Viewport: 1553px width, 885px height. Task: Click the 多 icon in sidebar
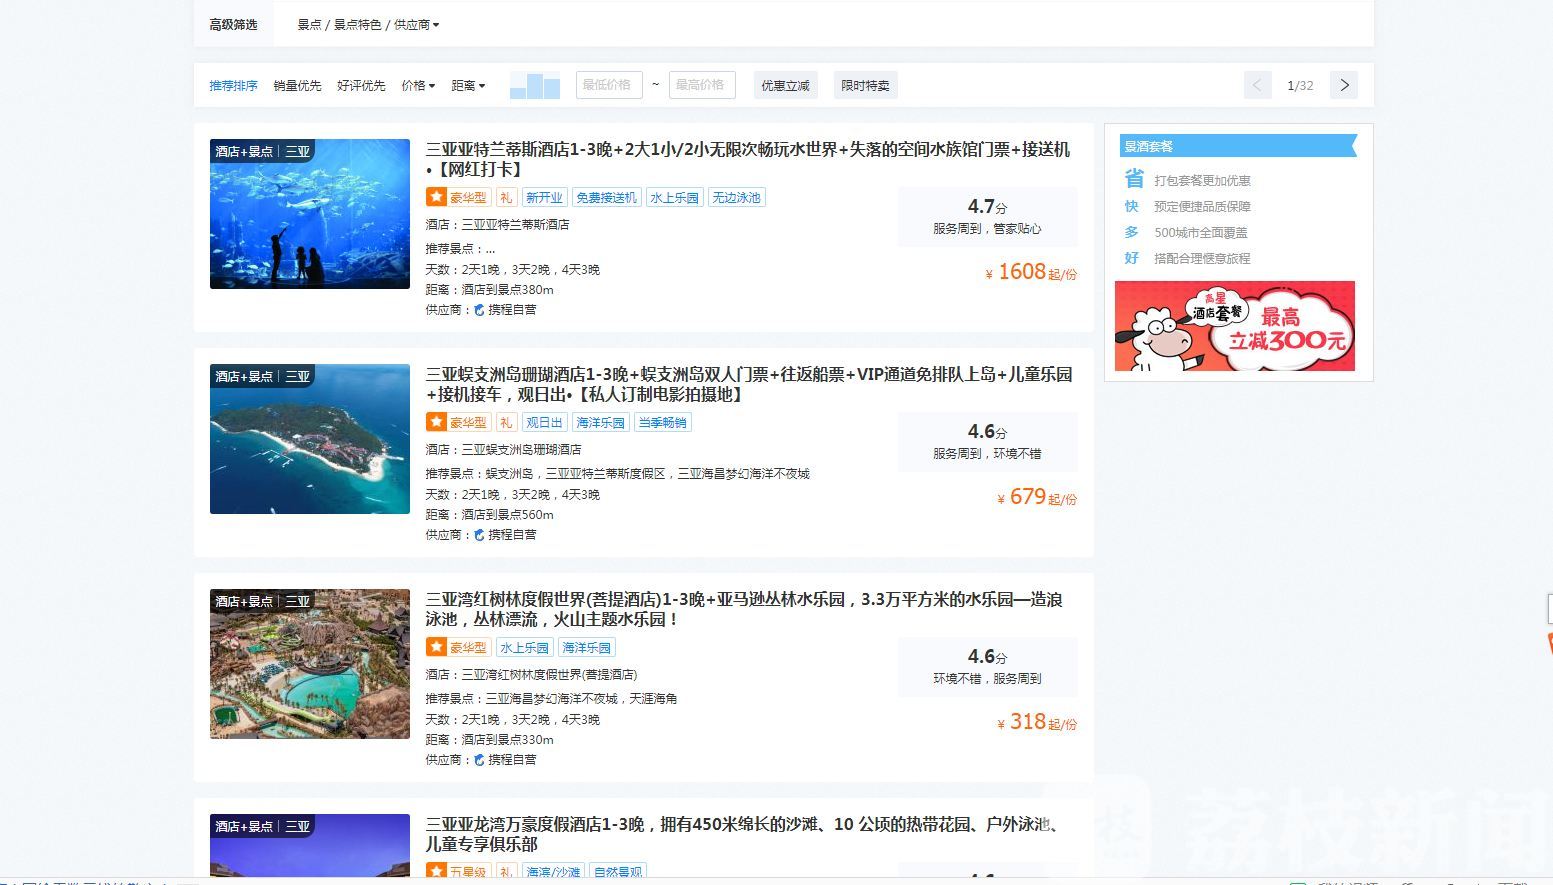click(1132, 232)
